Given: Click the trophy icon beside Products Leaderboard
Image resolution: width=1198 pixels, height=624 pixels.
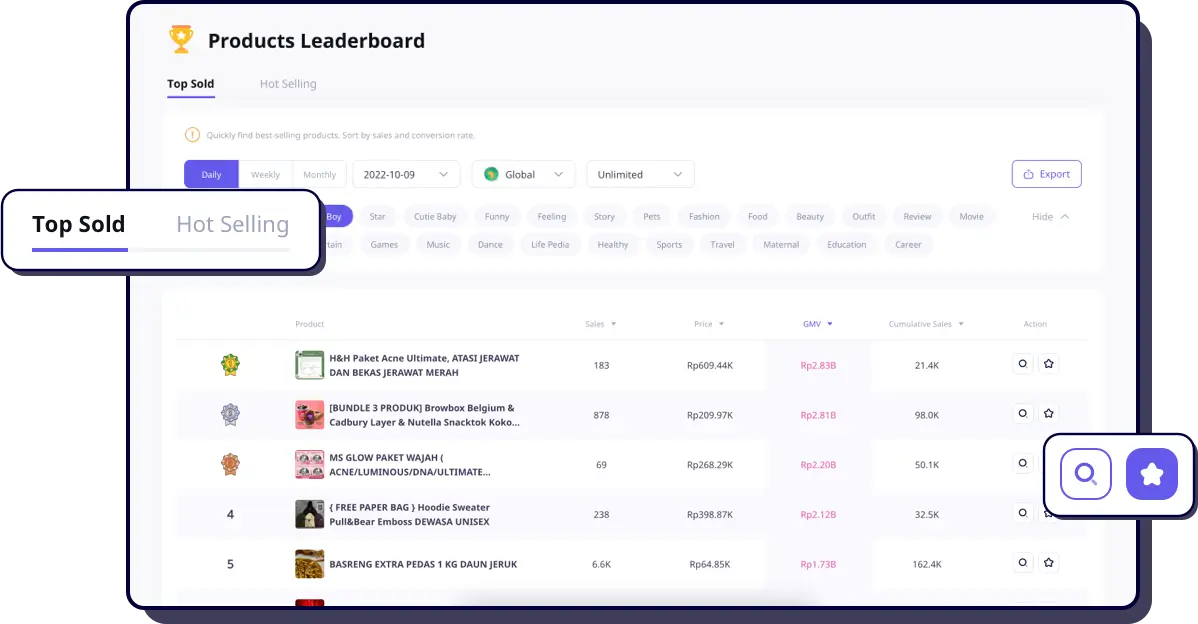Looking at the screenshot, I should pos(181,40).
